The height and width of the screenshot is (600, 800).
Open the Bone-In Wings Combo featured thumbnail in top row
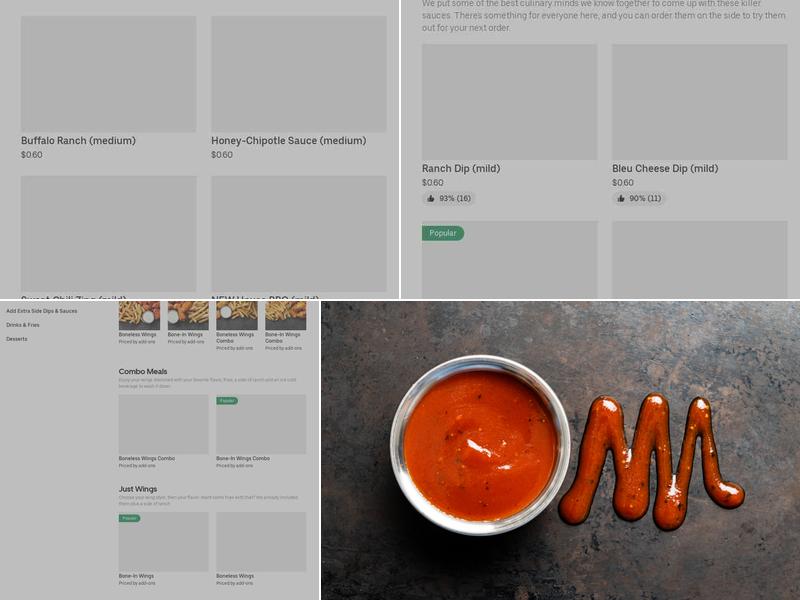(286, 316)
